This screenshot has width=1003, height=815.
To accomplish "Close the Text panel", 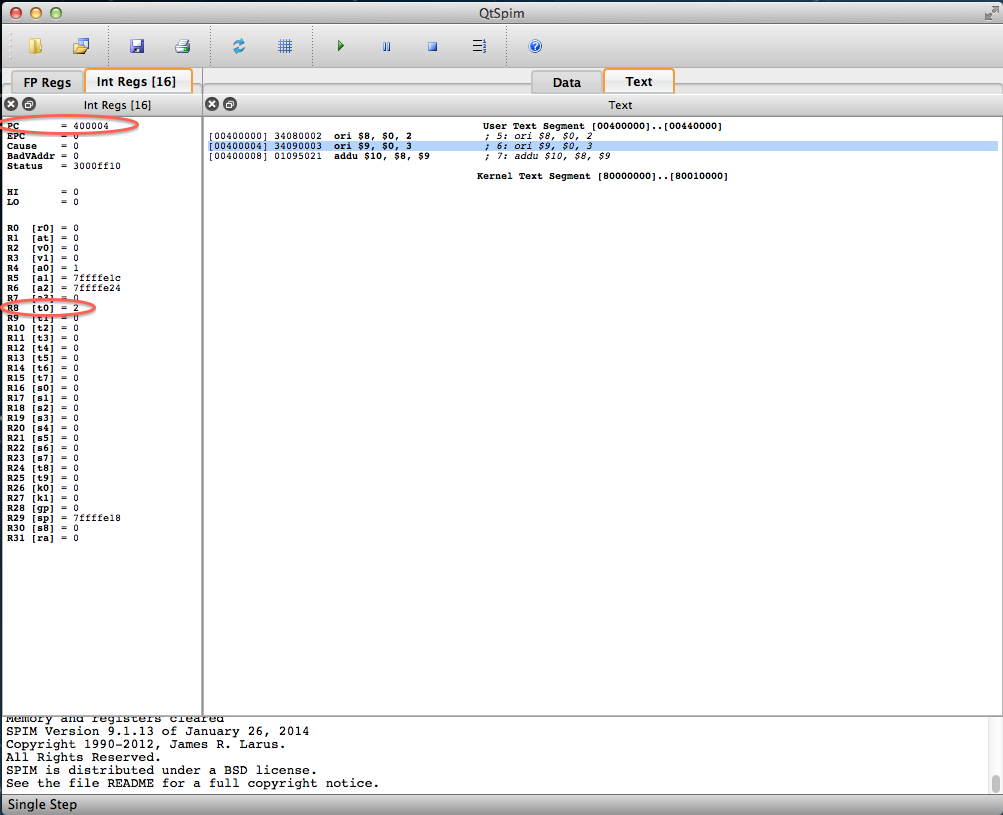I will pyautogui.click(x=211, y=104).
